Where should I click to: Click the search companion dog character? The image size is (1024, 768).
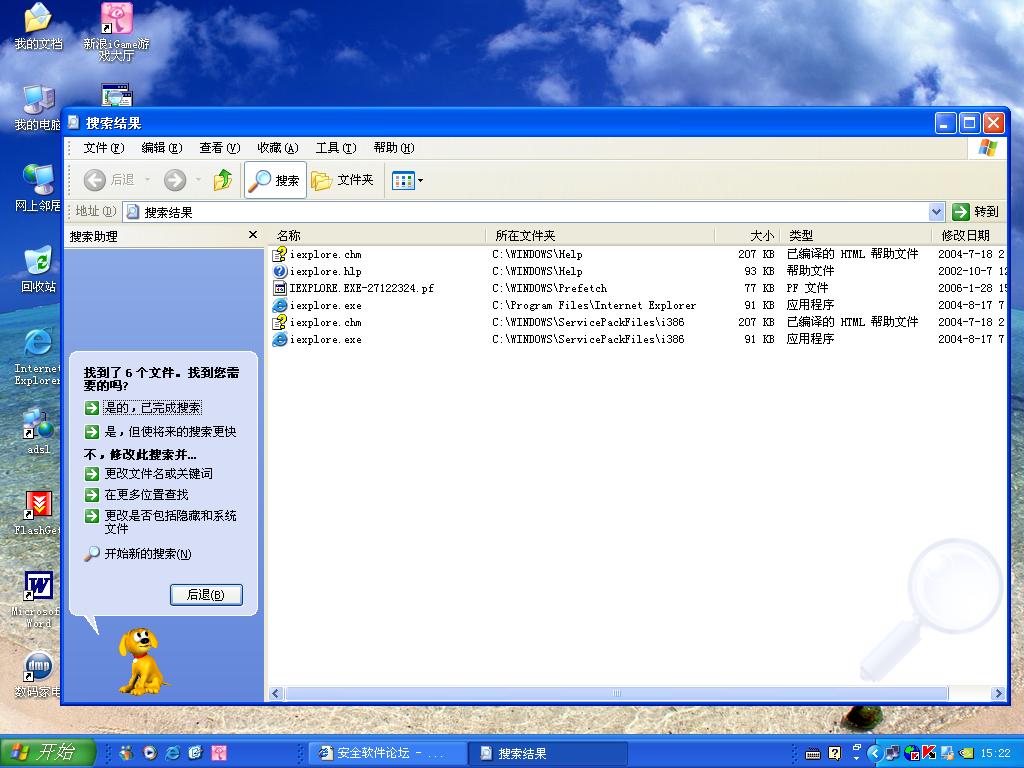point(140,660)
